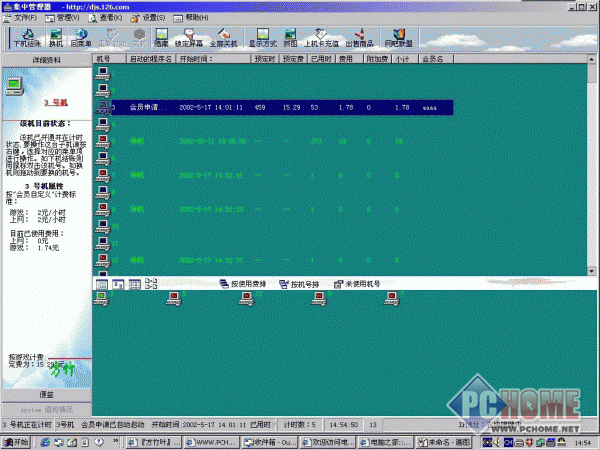
Task: Click machine 7 icon in lower pane
Action: tap(391, 299)
